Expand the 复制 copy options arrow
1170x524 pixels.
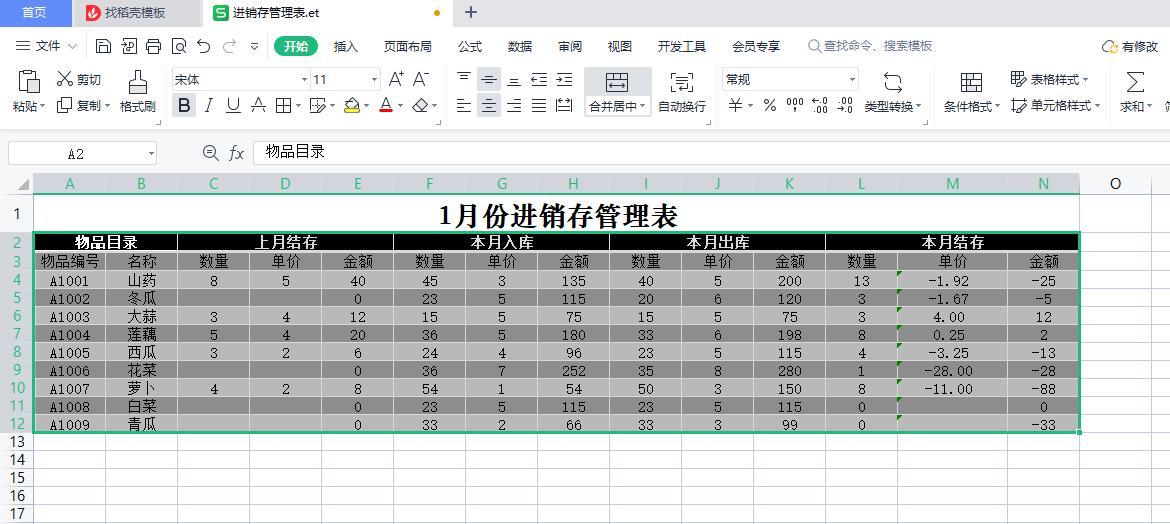[x=107, y=106]
